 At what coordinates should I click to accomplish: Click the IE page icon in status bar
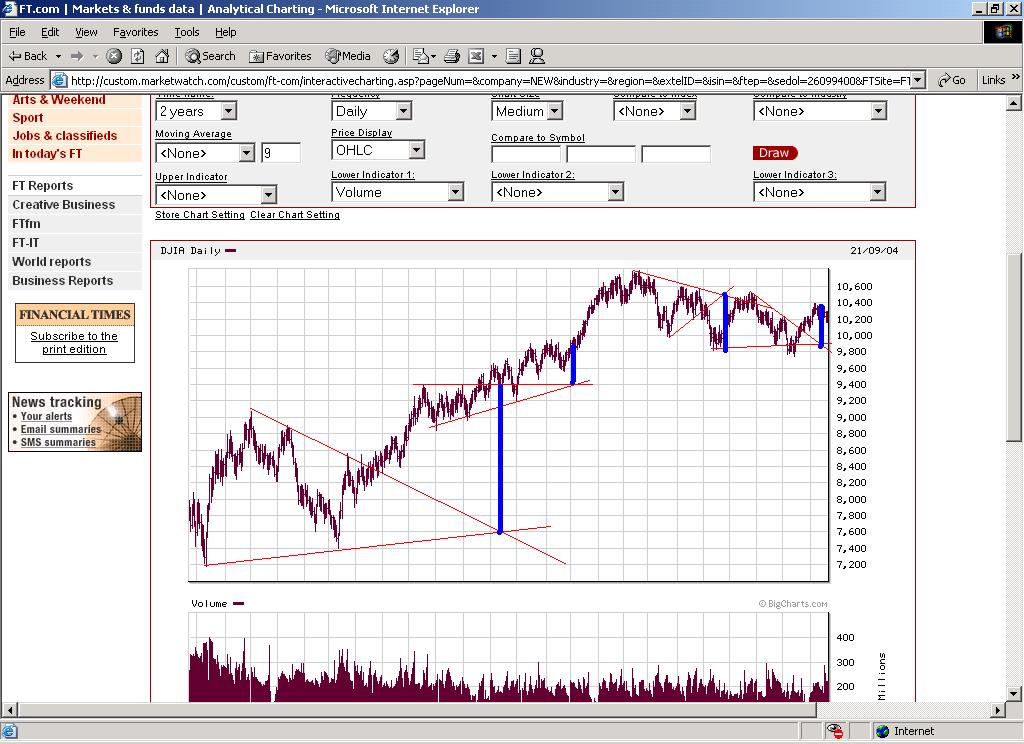(9, 731)
